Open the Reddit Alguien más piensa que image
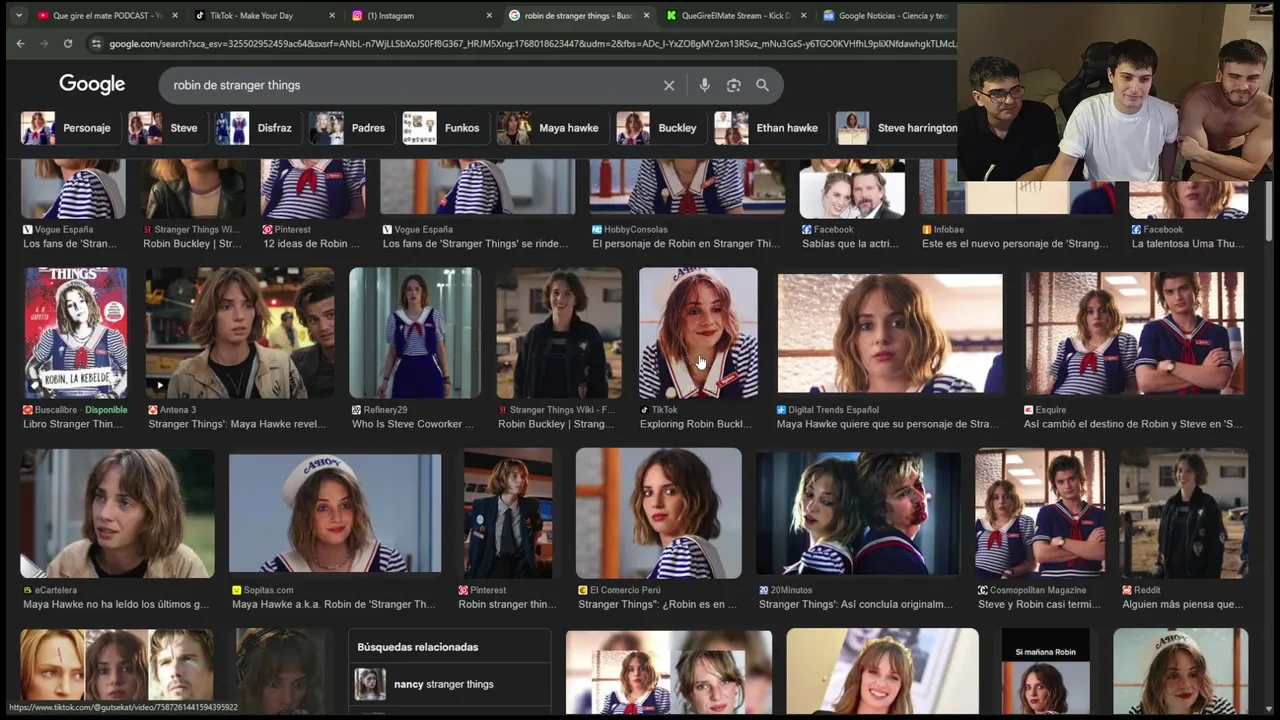Viewport: 1280px width, 720px height. pos(1184,513)
